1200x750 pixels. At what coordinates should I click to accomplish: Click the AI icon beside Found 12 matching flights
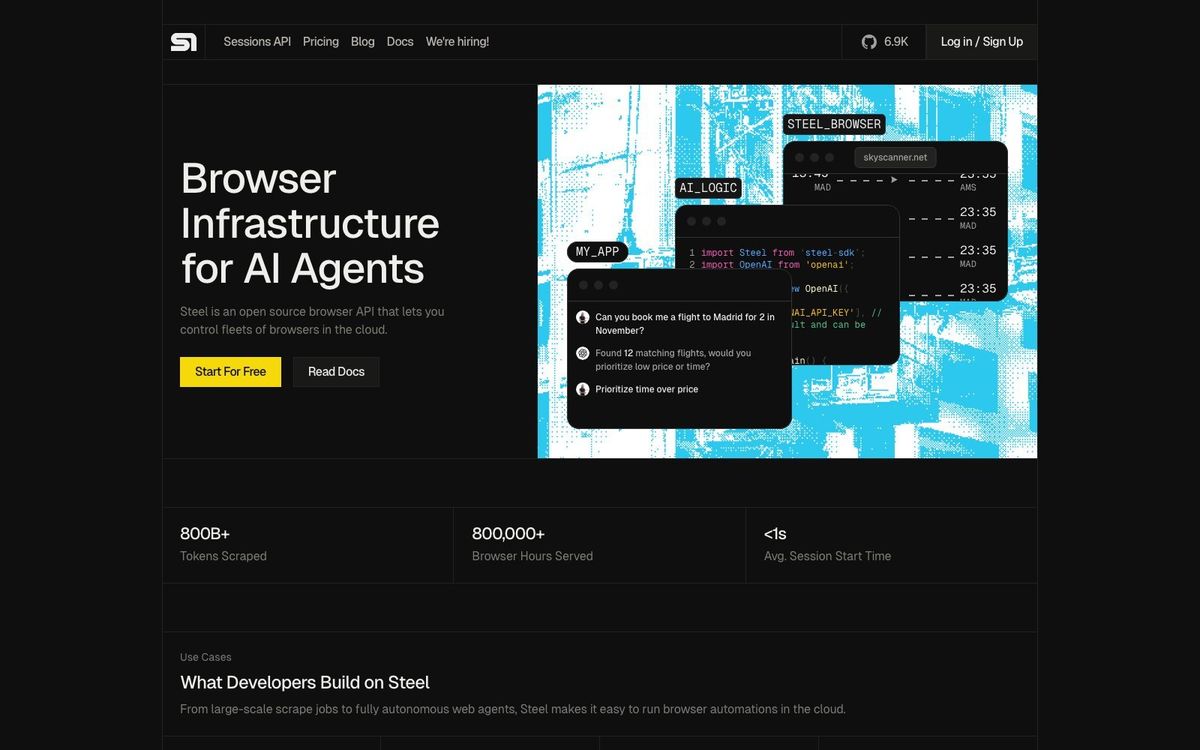click(583, 353)
